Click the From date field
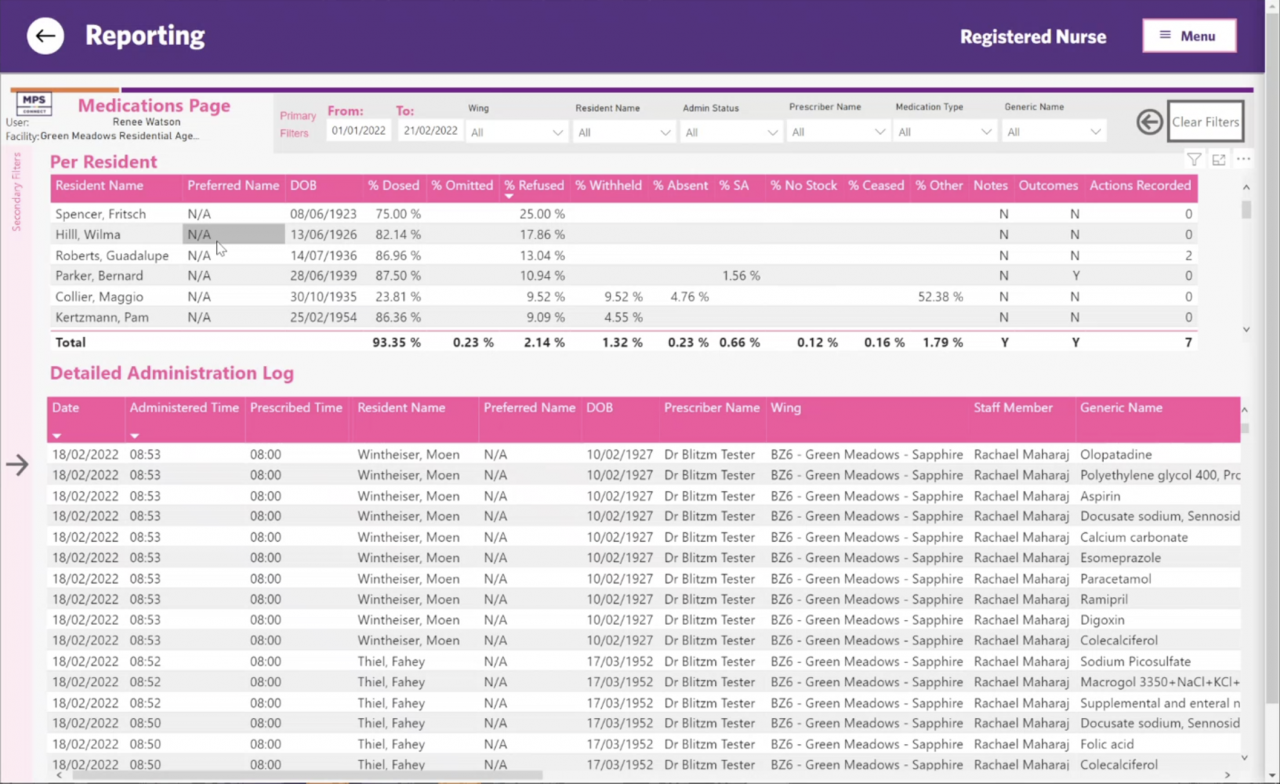Image resolution: width=1280 pixels, height=784 pixels. (359, 131)
